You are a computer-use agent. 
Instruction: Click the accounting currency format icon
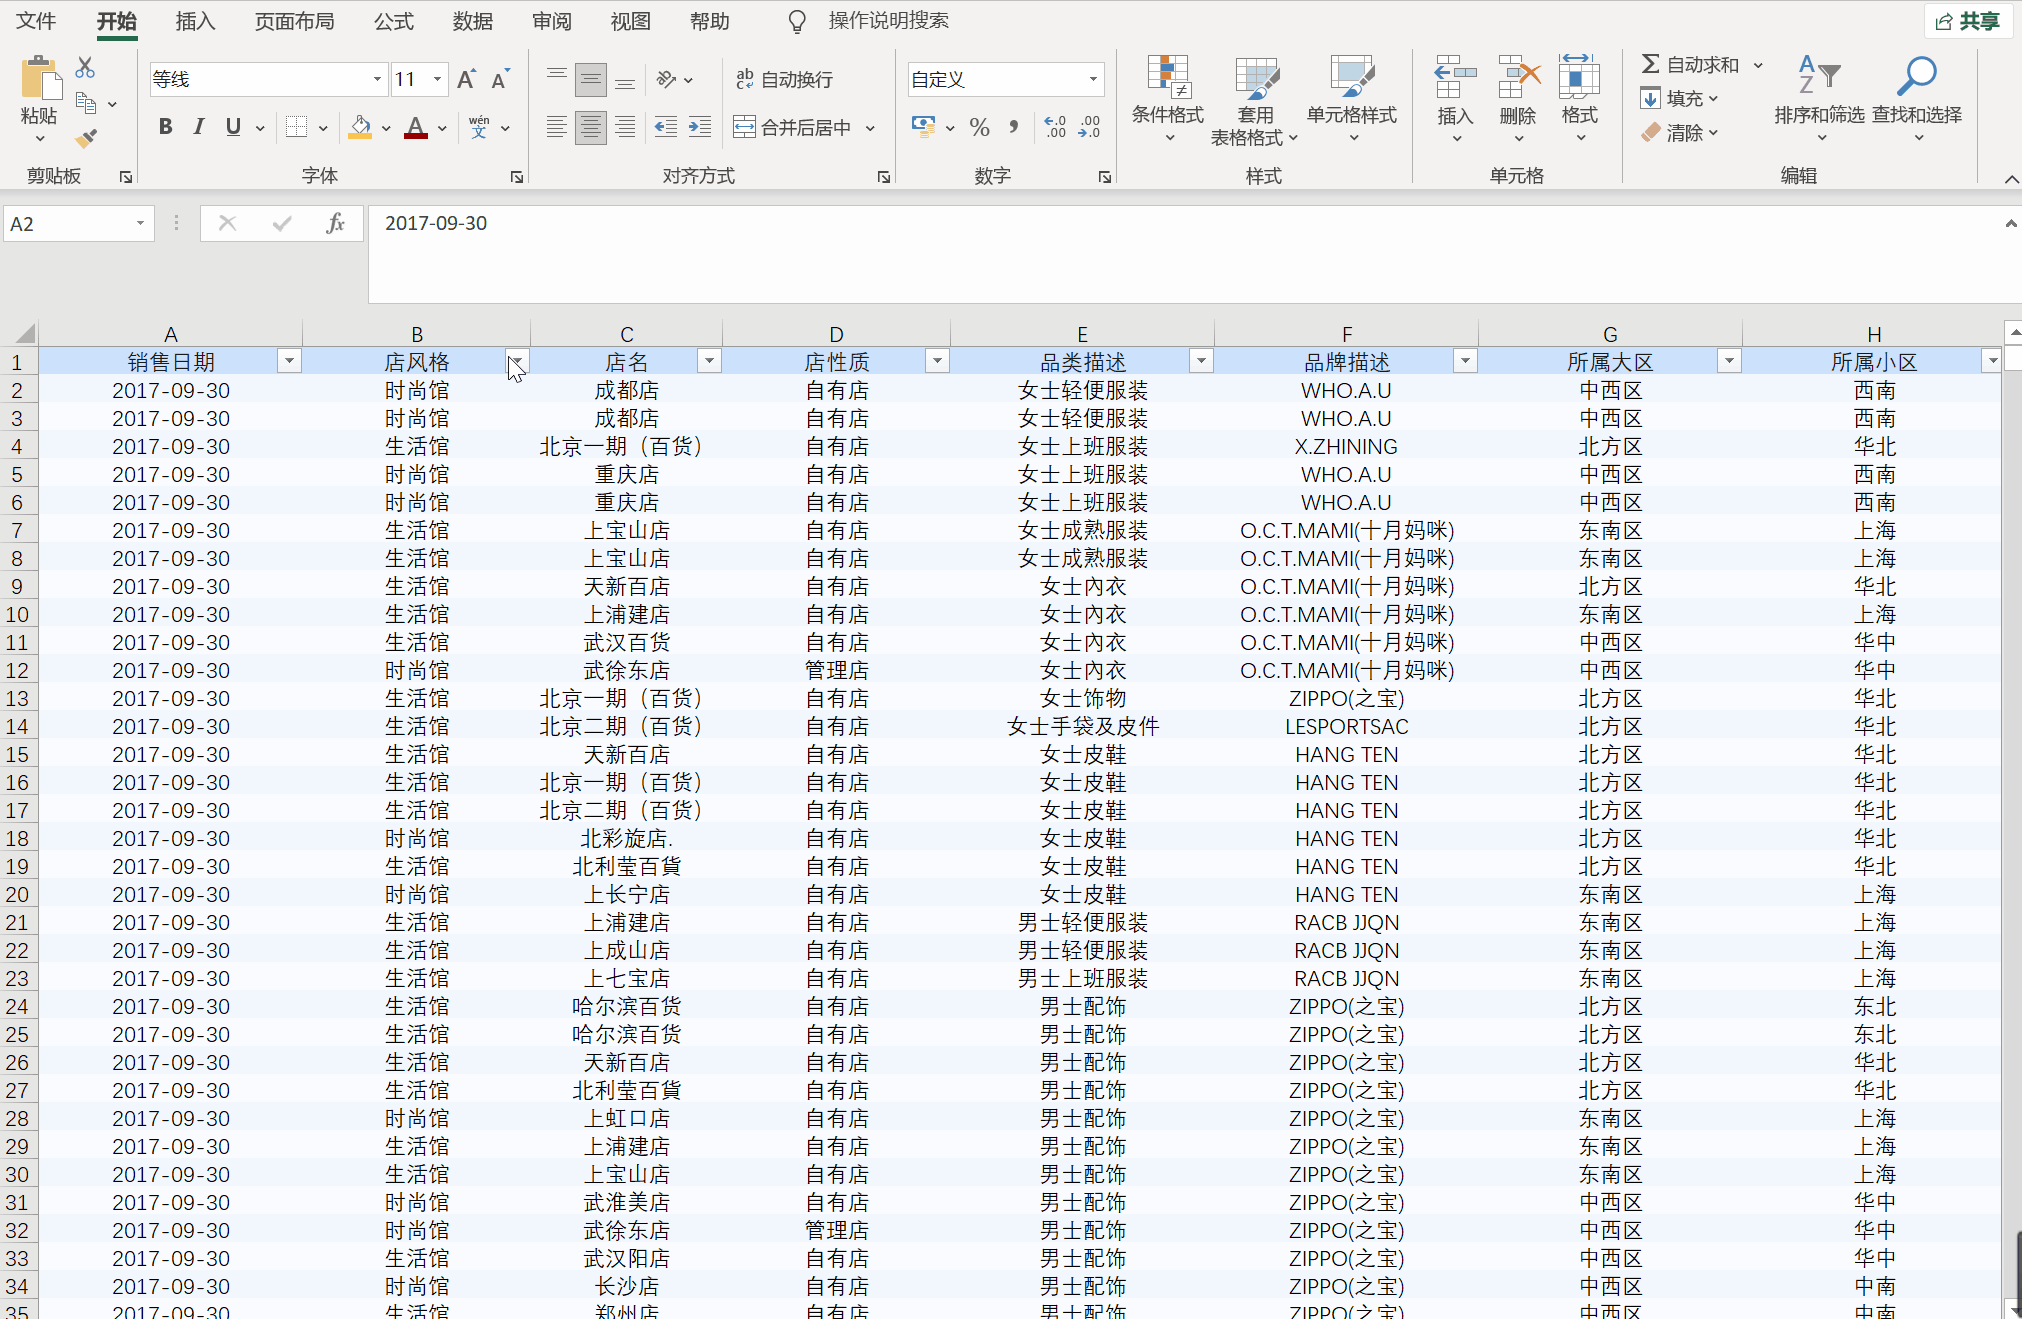(923, 127)
